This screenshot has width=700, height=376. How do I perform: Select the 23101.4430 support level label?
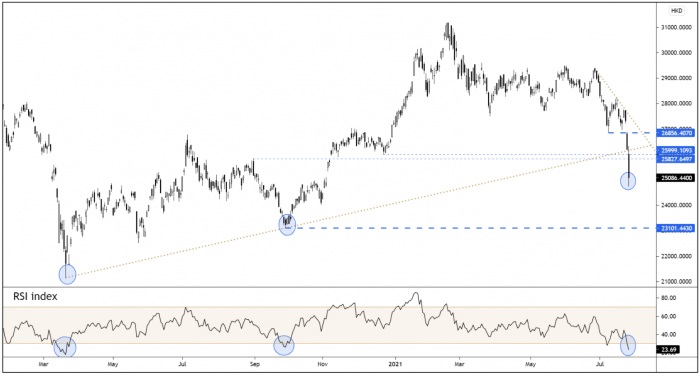click(x=675, y=228)
